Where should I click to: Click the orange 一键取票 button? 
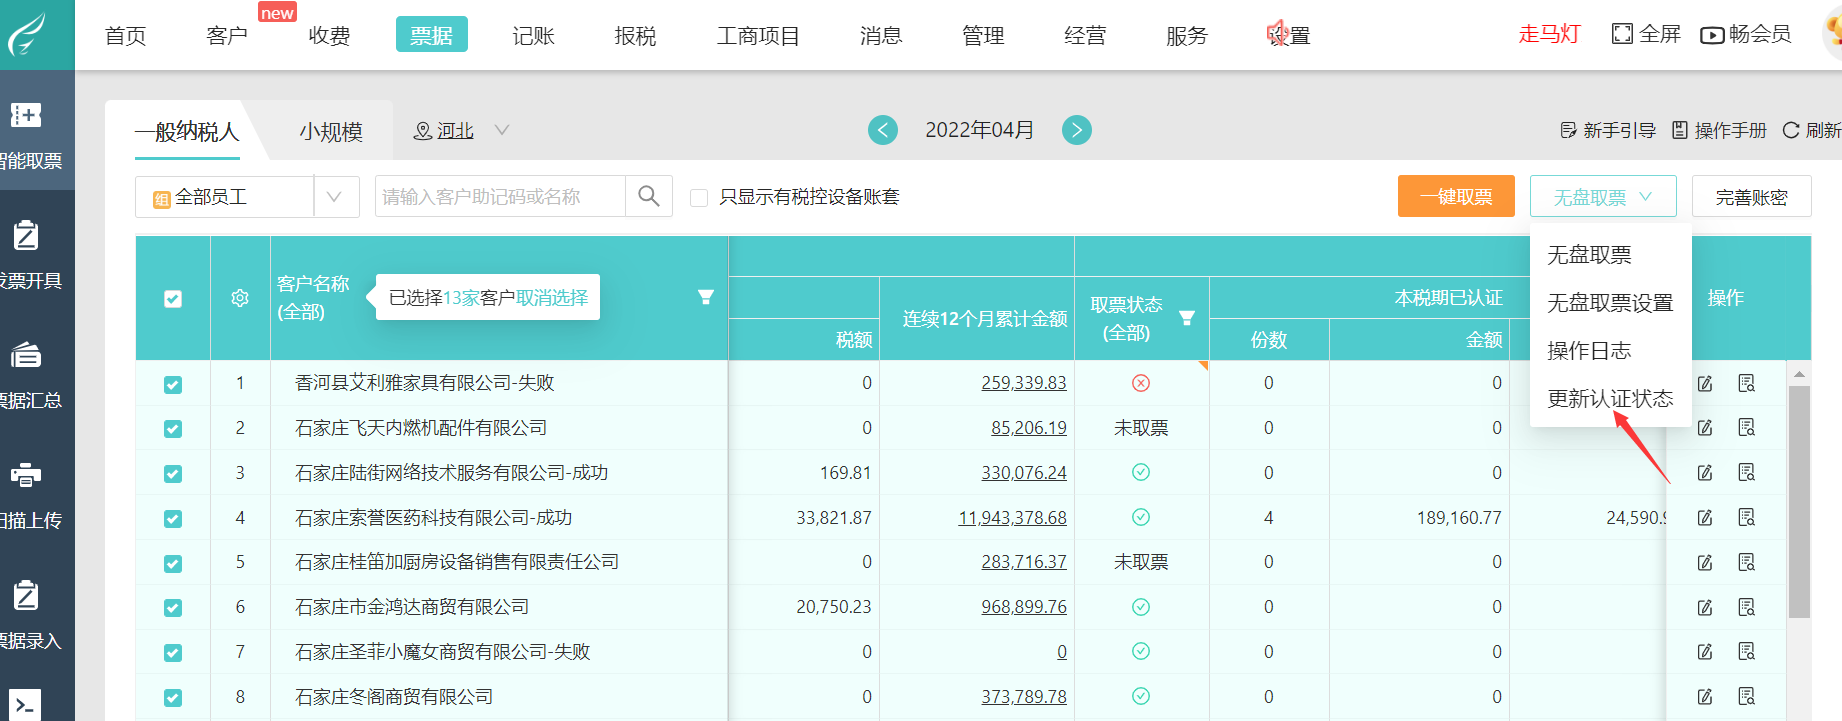tap(1455, 197)
